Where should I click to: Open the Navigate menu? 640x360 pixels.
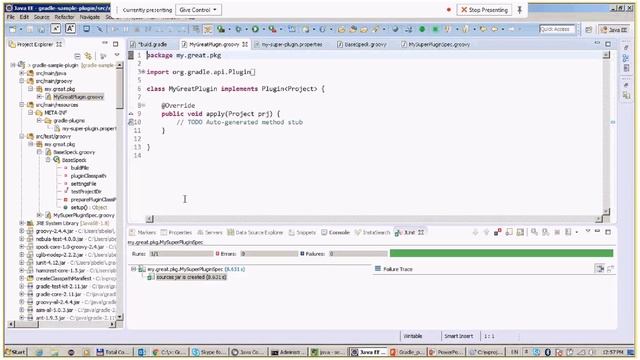[90, 17]
